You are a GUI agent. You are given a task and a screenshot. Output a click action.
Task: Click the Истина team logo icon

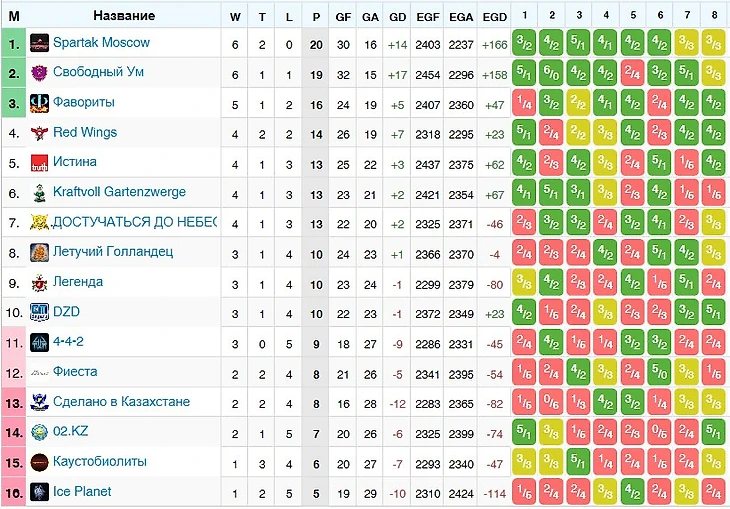click(39, 163)
